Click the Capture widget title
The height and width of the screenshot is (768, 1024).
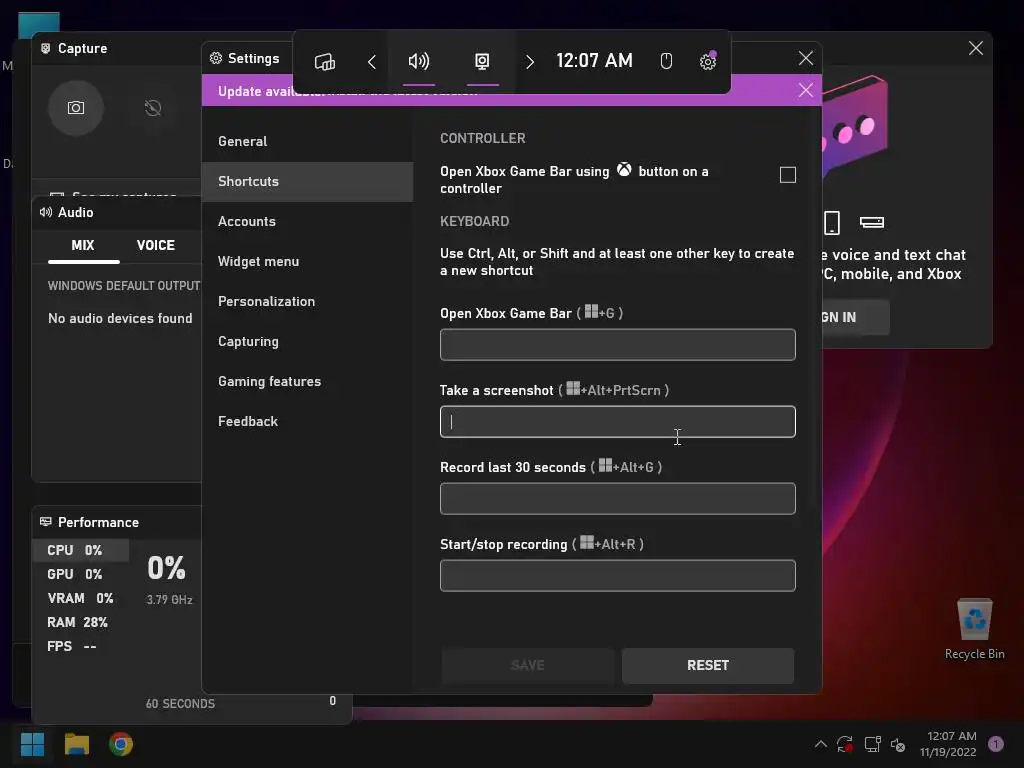[82, 48]
